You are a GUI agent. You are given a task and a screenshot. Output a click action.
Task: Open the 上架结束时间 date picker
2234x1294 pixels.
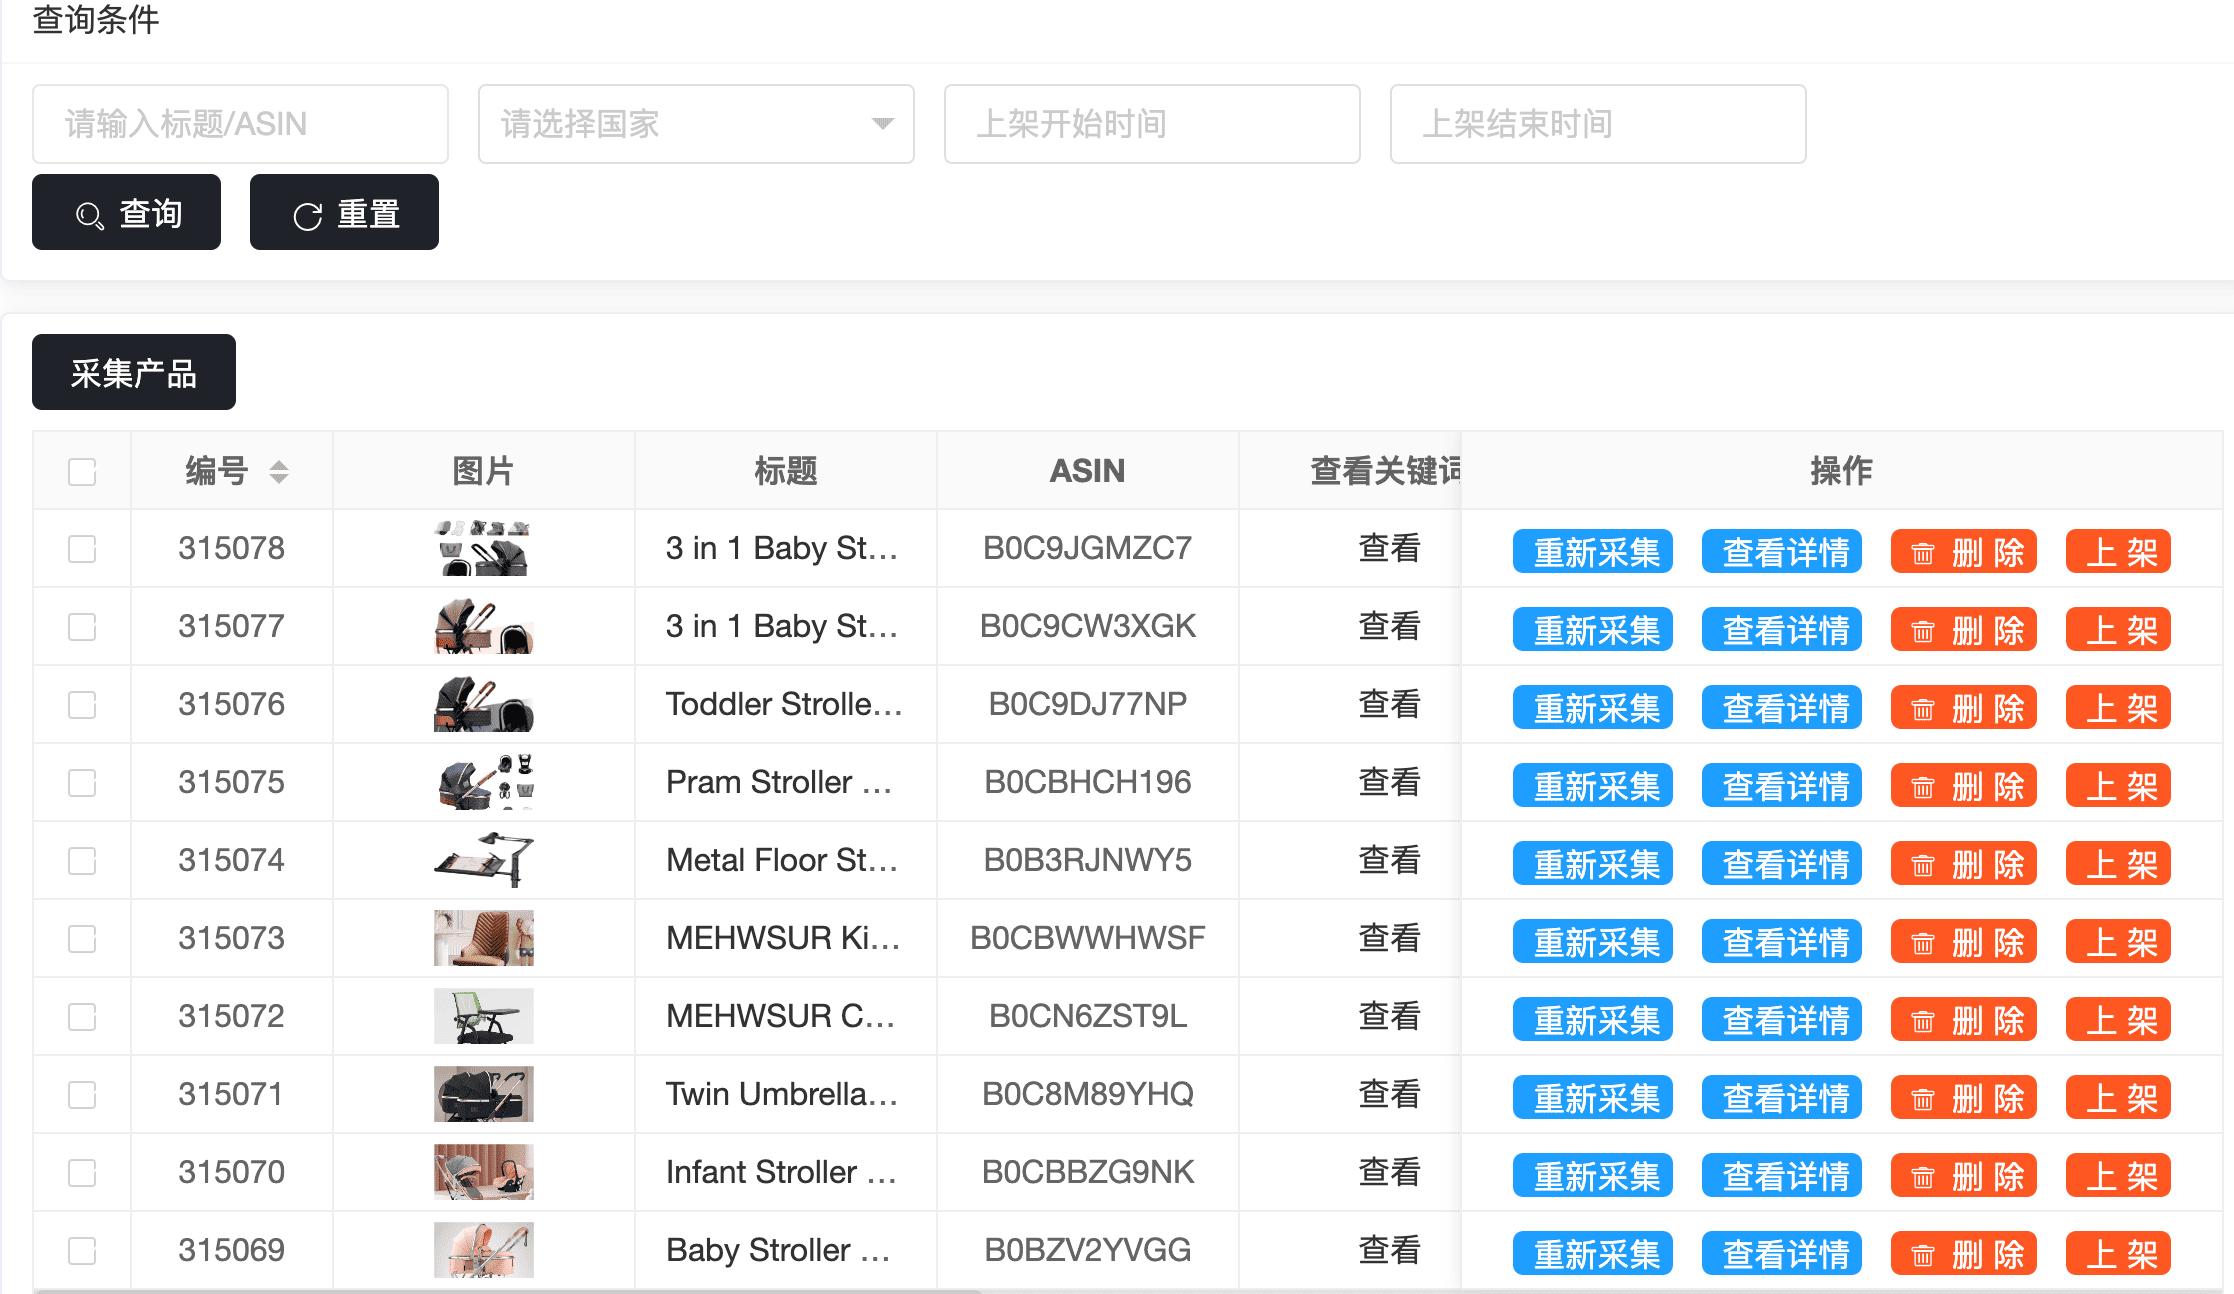(x=1598, y=124)
